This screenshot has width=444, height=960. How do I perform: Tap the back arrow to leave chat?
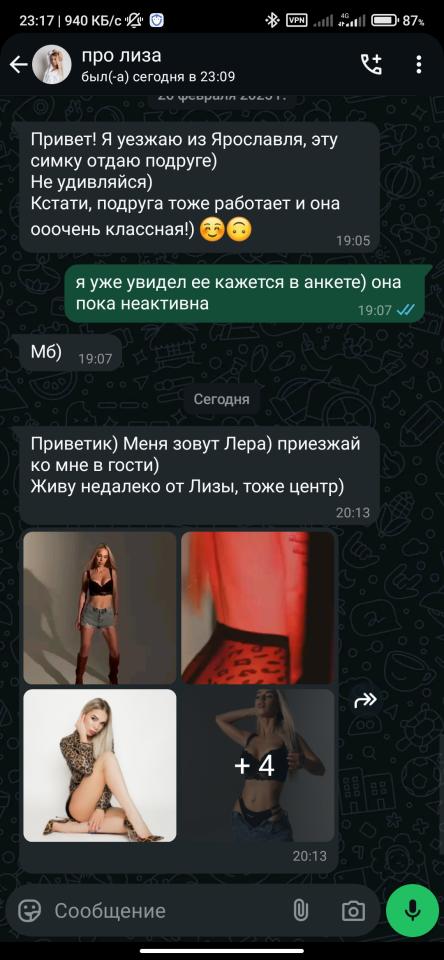(18, 65)
